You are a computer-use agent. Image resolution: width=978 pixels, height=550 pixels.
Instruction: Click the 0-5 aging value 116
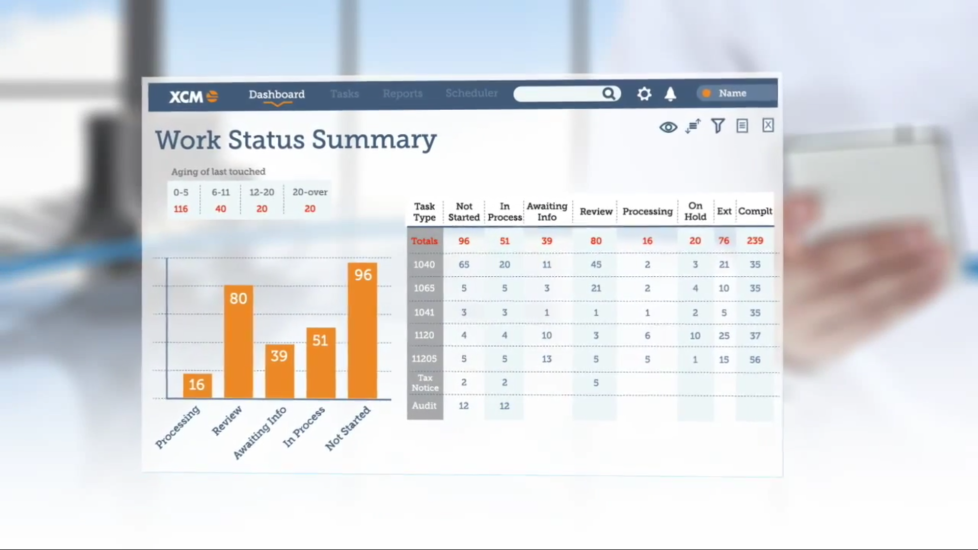pos(181,209)
